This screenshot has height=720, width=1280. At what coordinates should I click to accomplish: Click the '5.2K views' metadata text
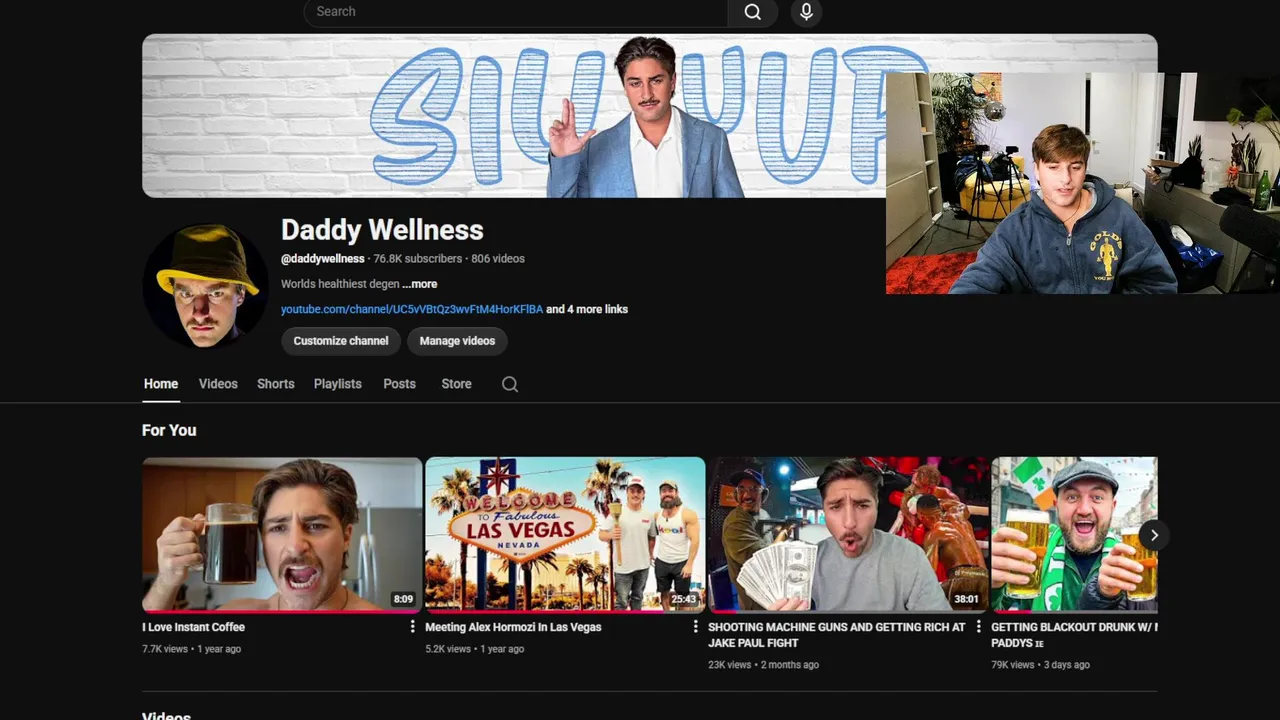448,649
